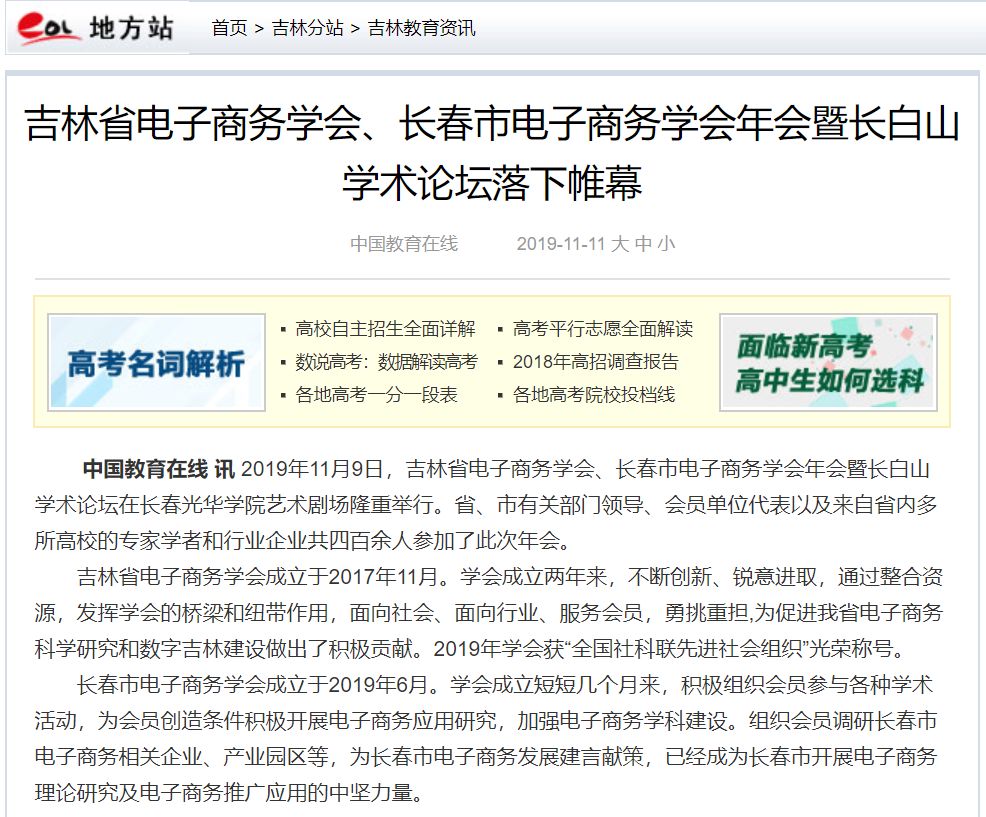Image resolution: width=986 pixels, height=817 pixels.
Task: Go to 吉林分站 in breadcrumb
Action: tap(308, 28)
